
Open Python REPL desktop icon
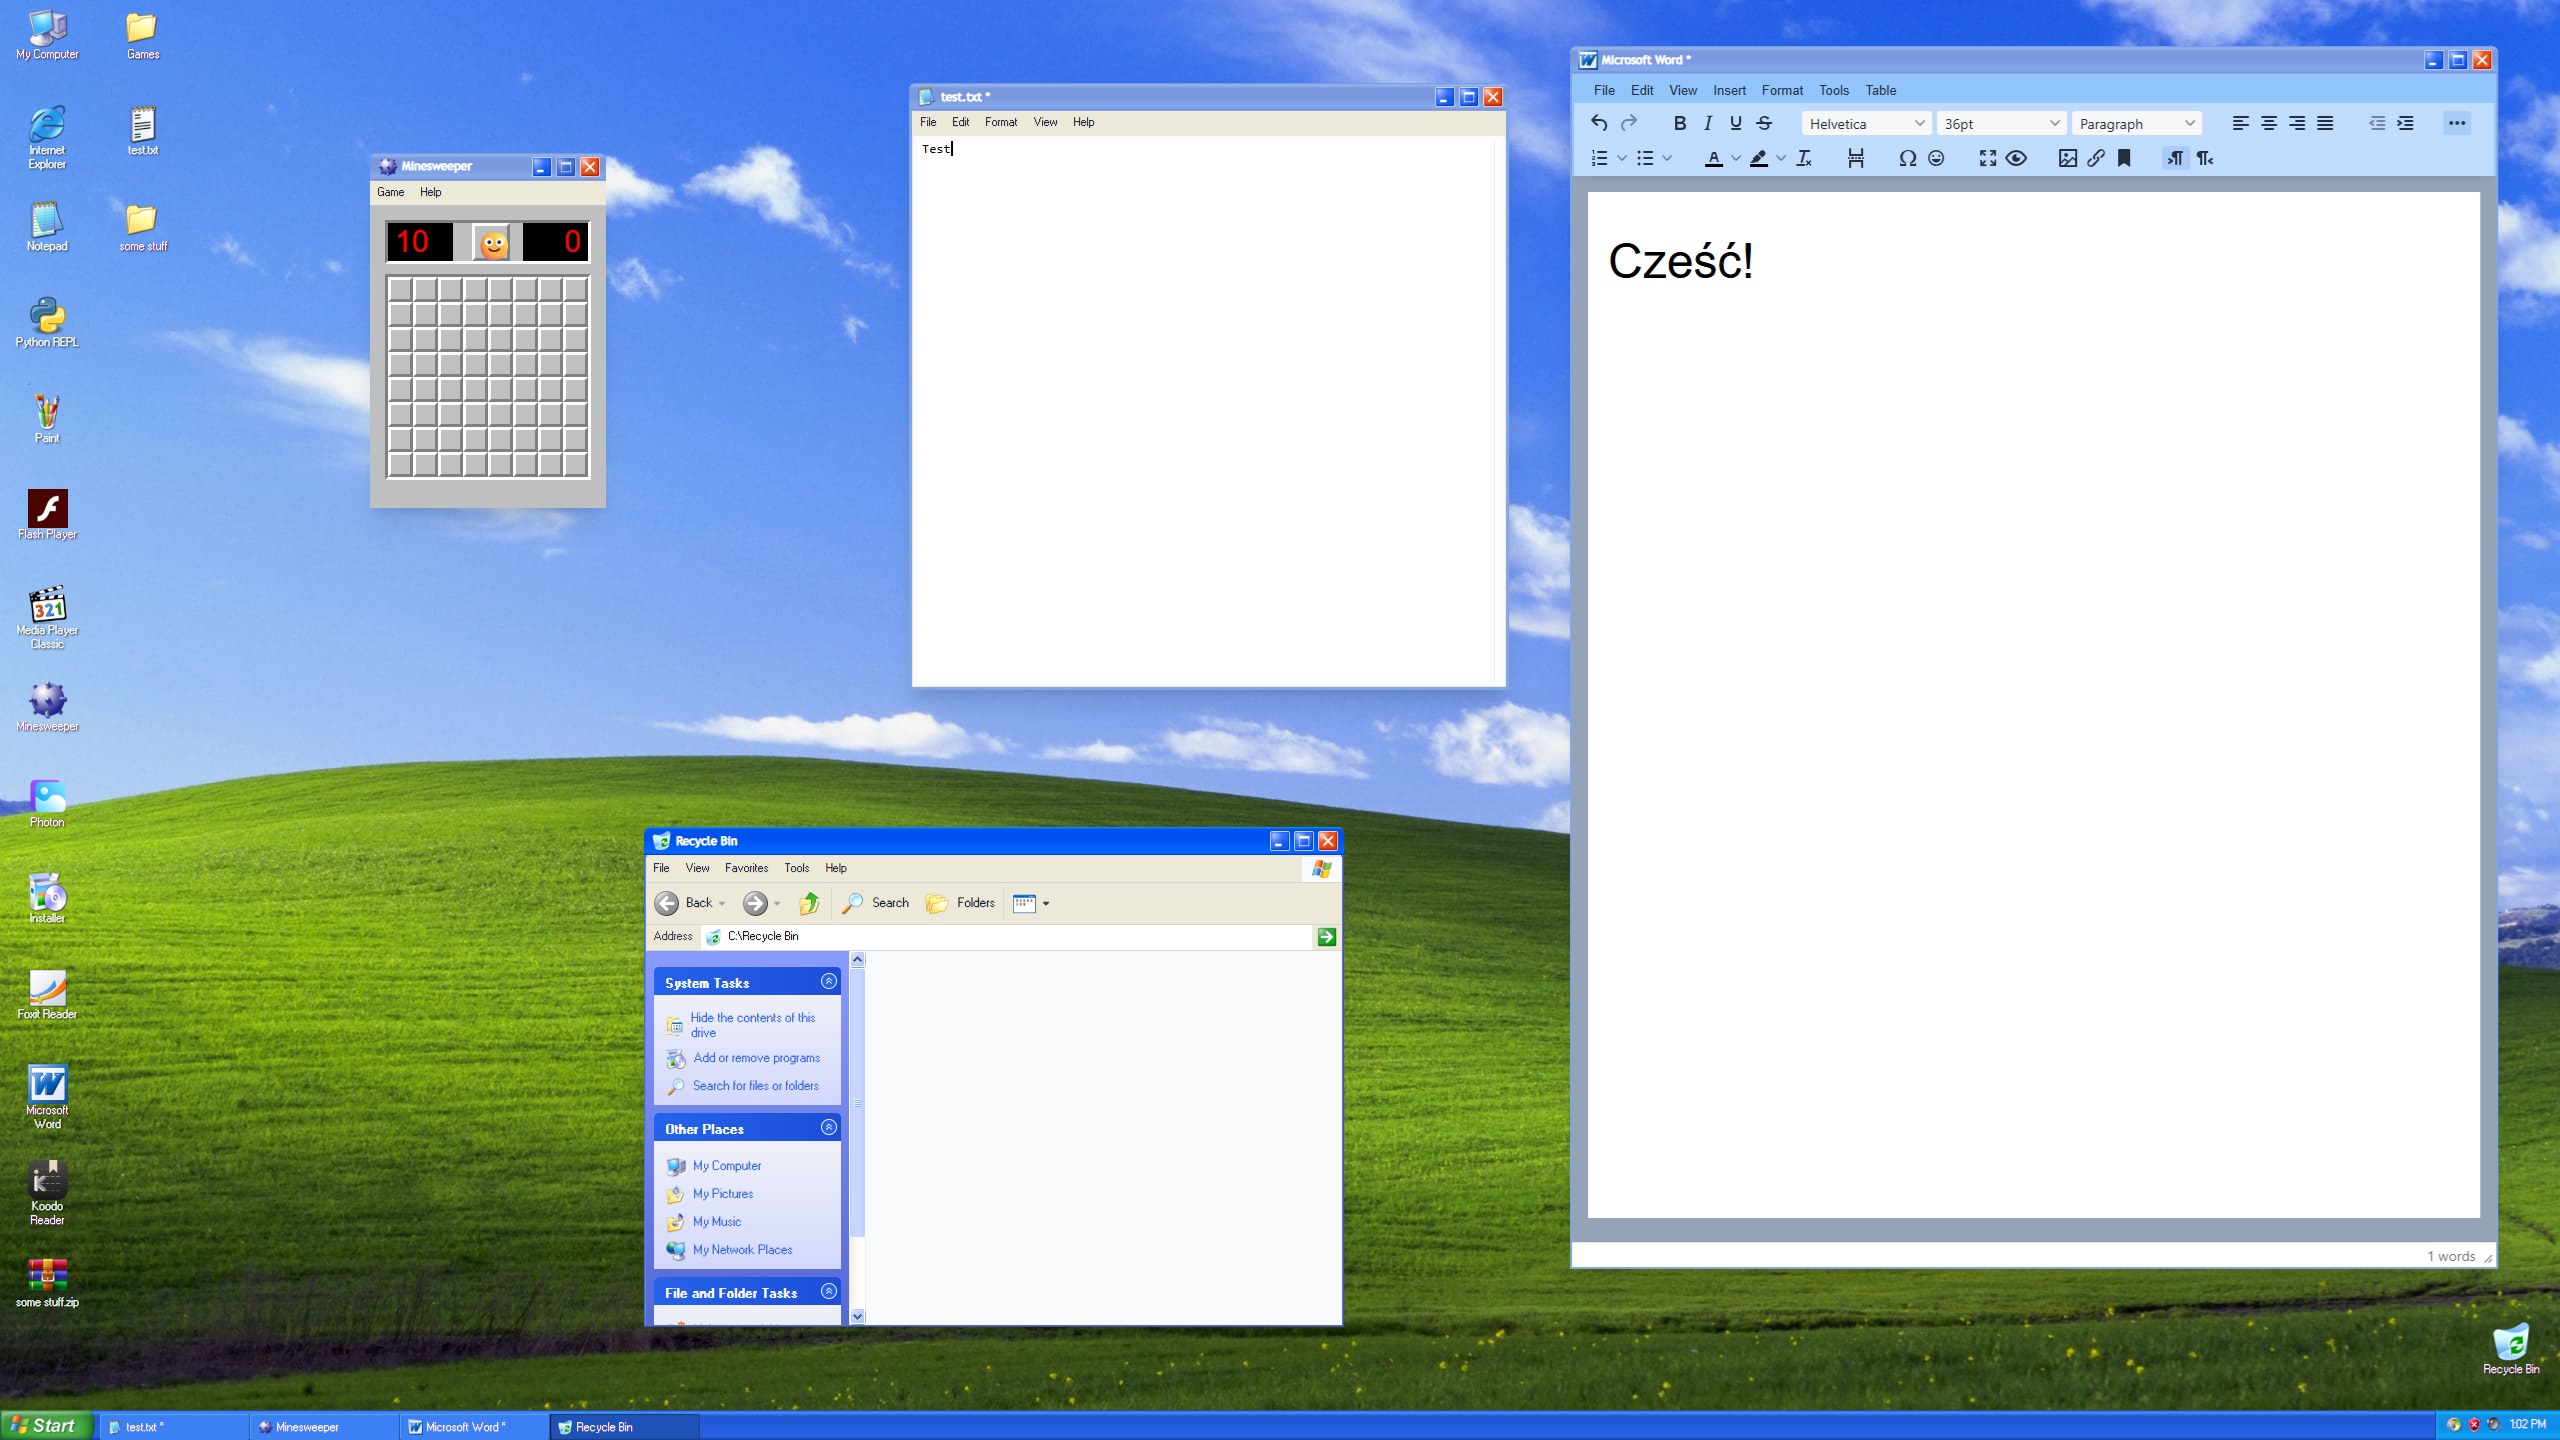[x=47, y=323]
